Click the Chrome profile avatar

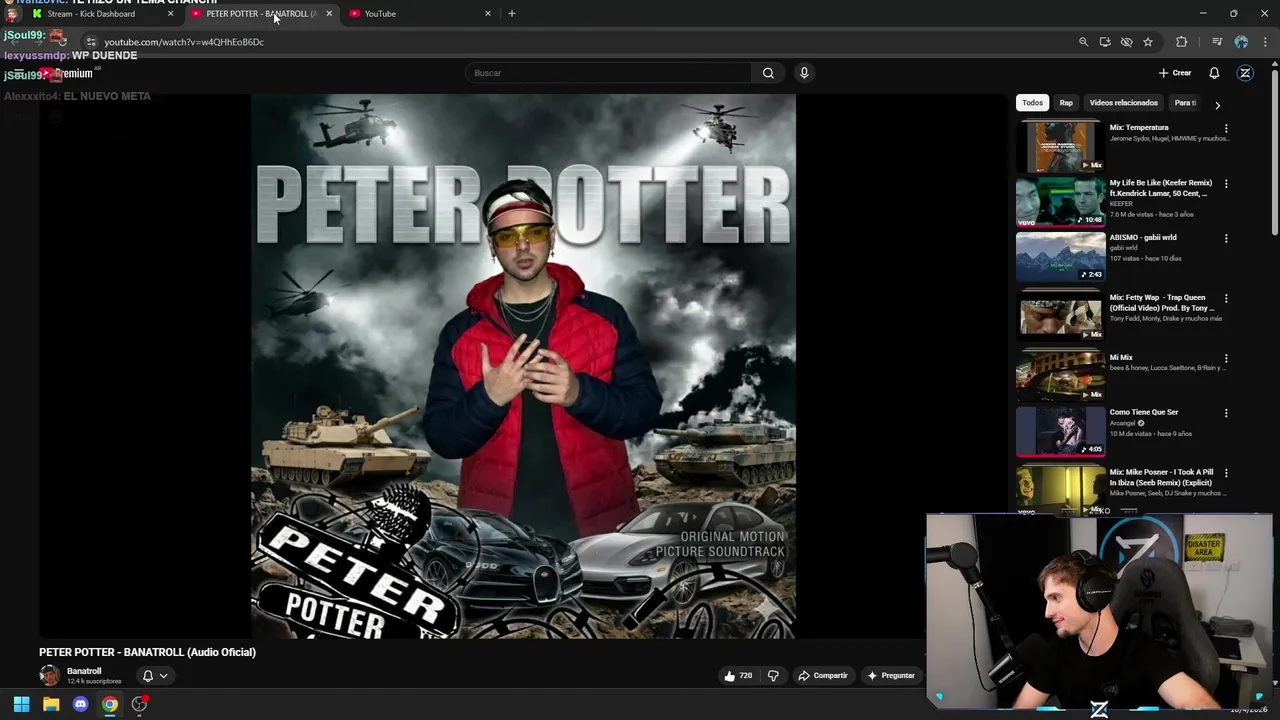(1241, 42)
